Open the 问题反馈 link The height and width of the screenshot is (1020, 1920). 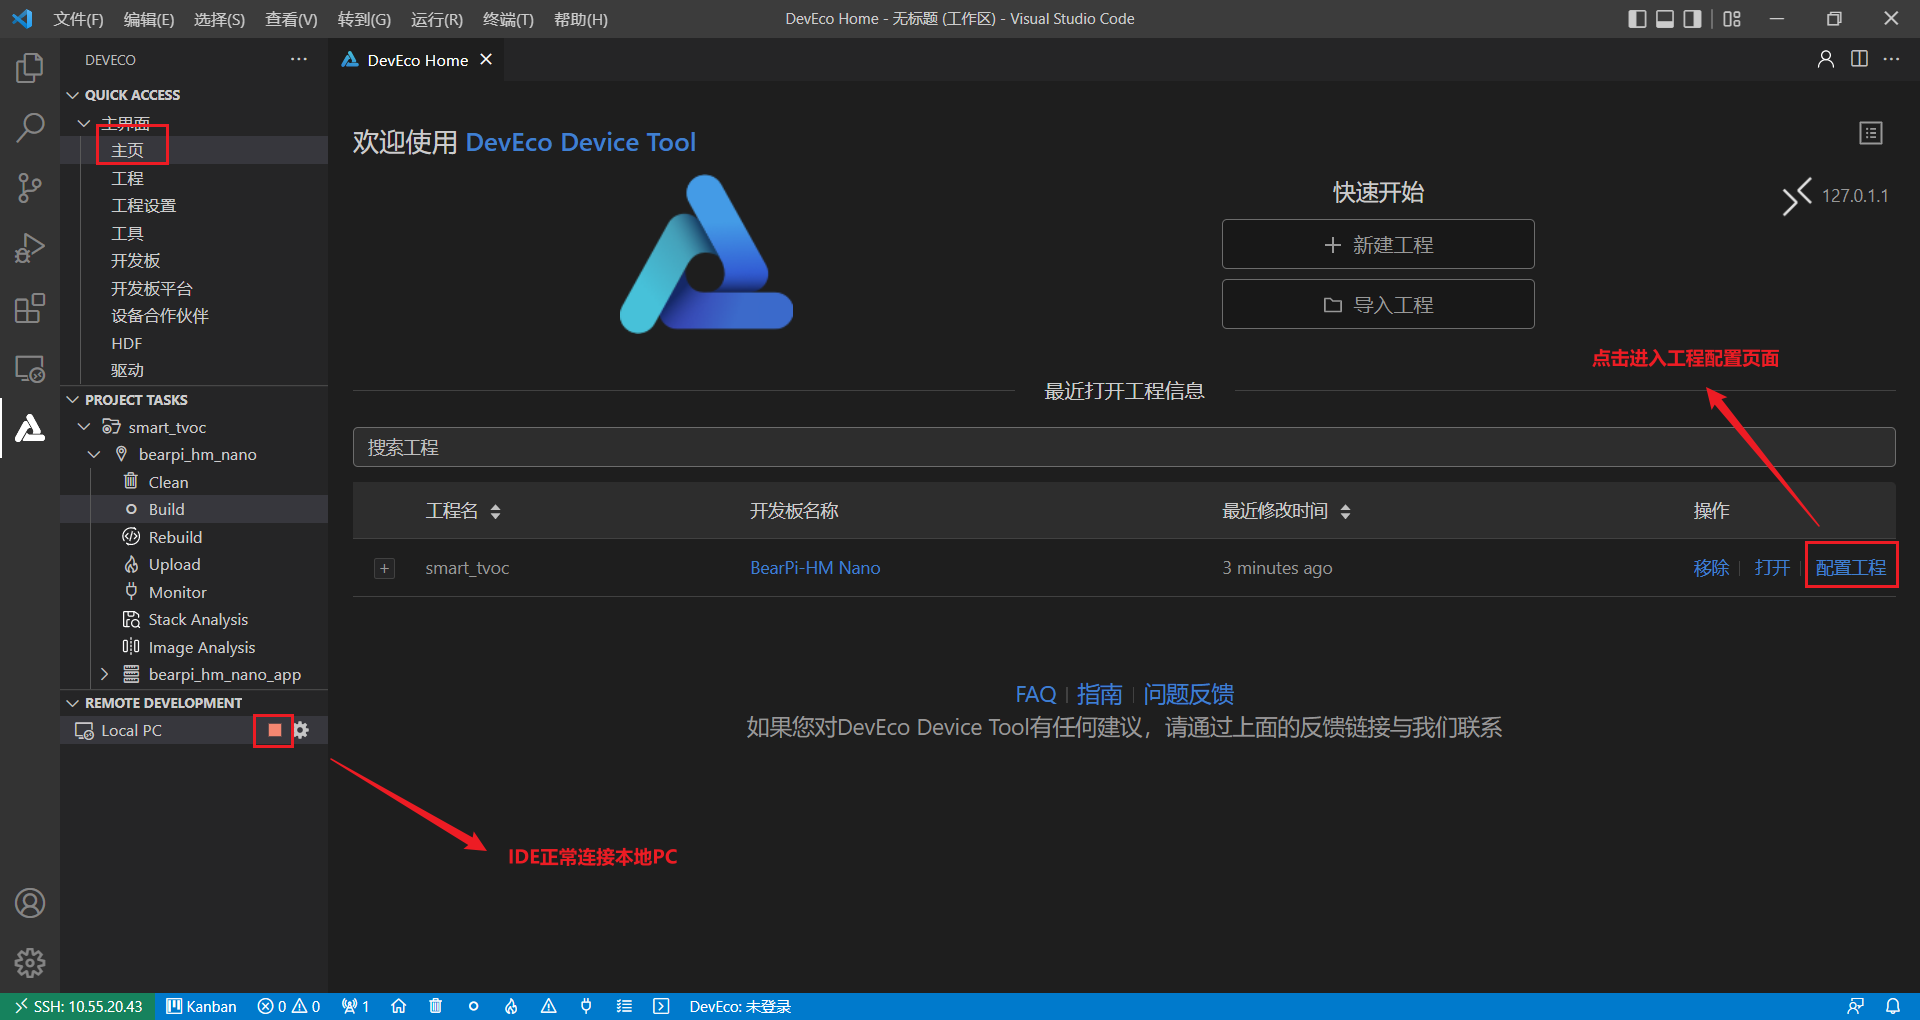1188,694
